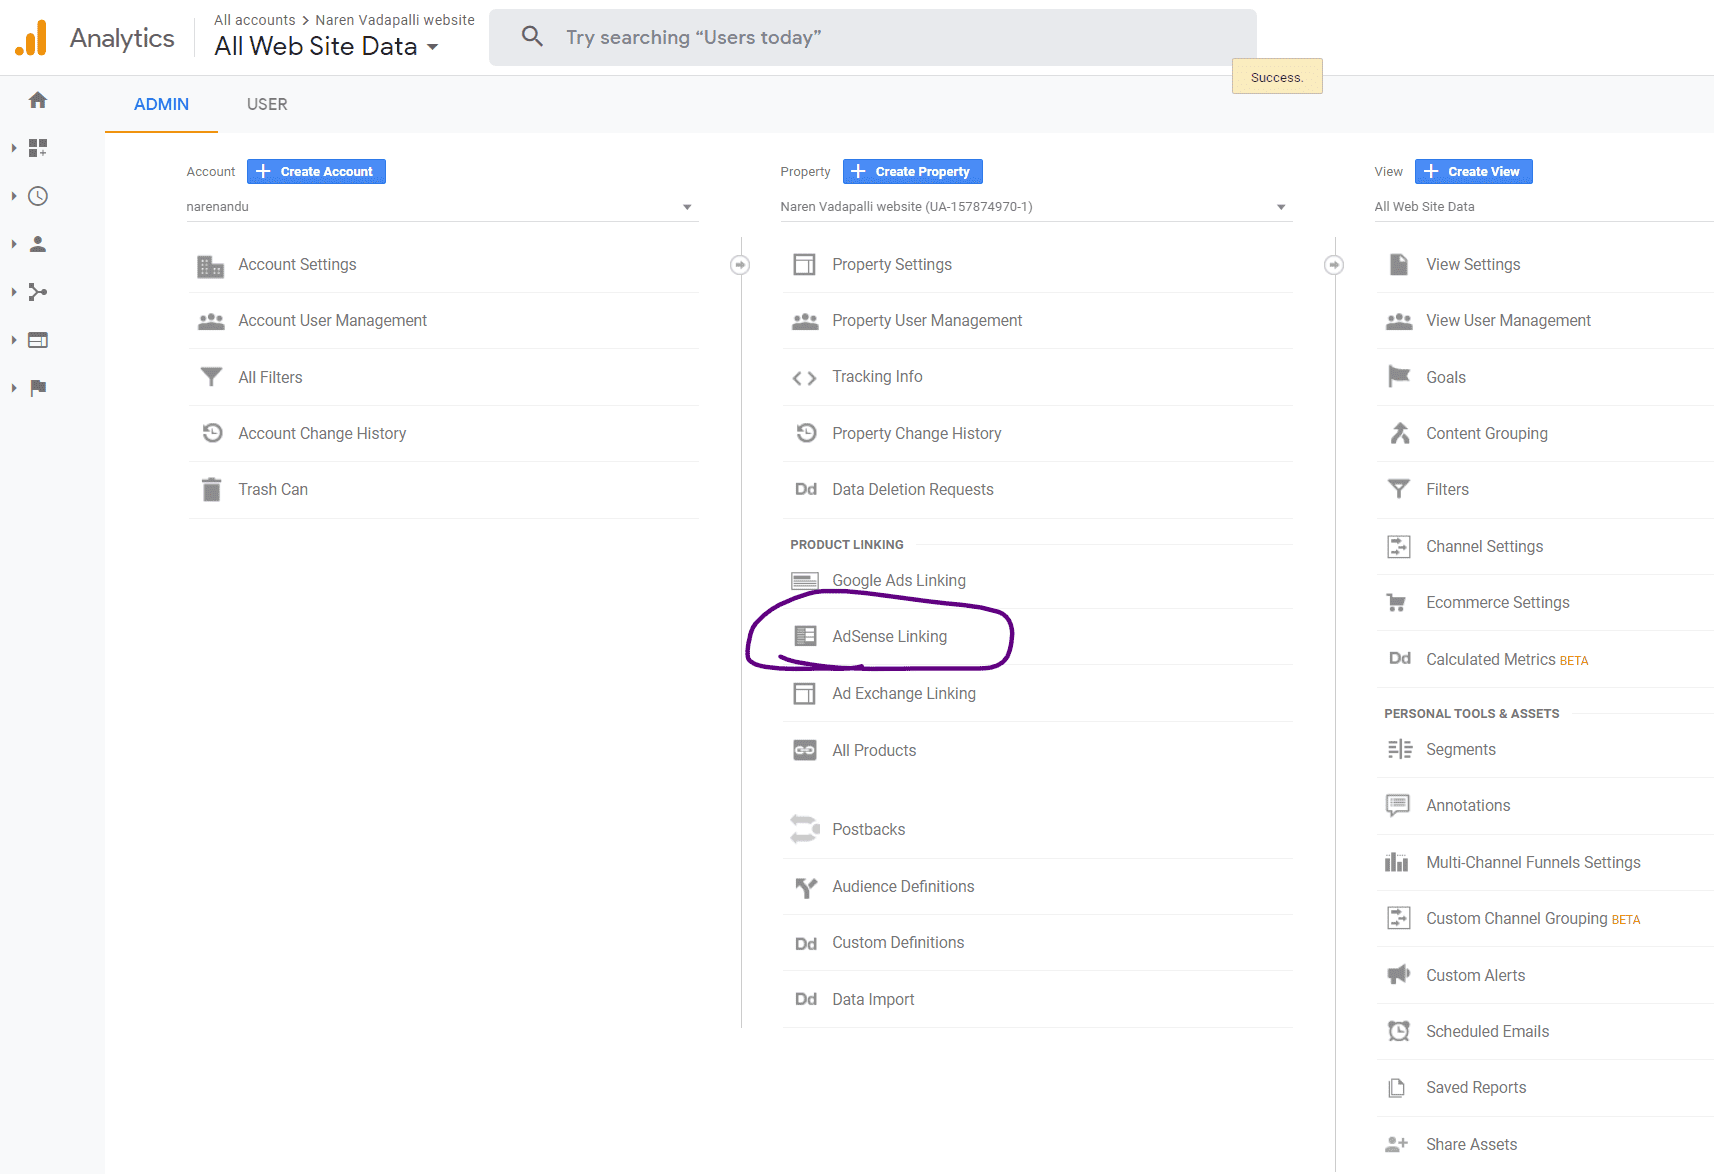
Task: Open the Naren Vadapalli website property dropdown
Action: pos(1035,207)
